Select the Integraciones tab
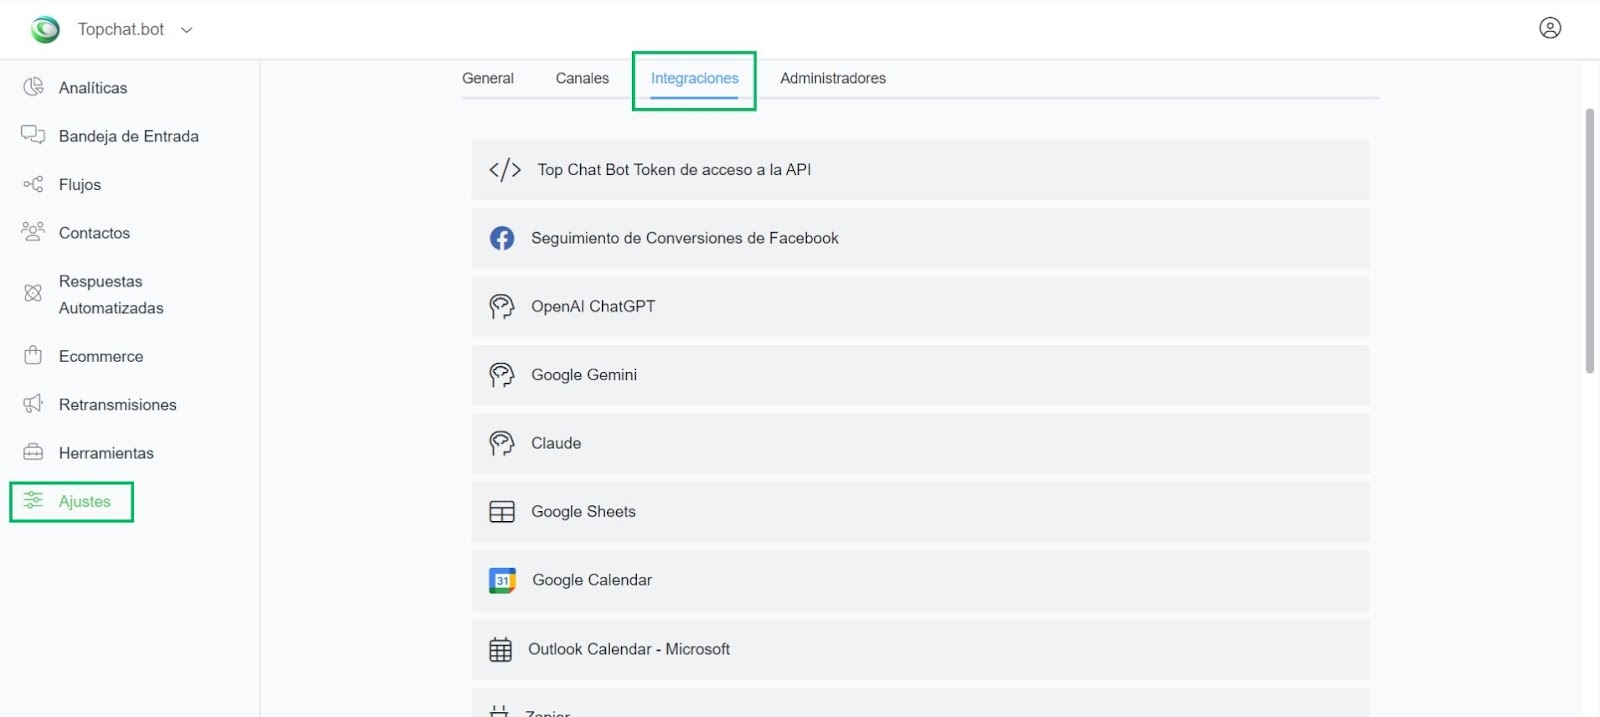Image resolution: width=1600 pixels, height=717 pixels. tap(695, 78)
